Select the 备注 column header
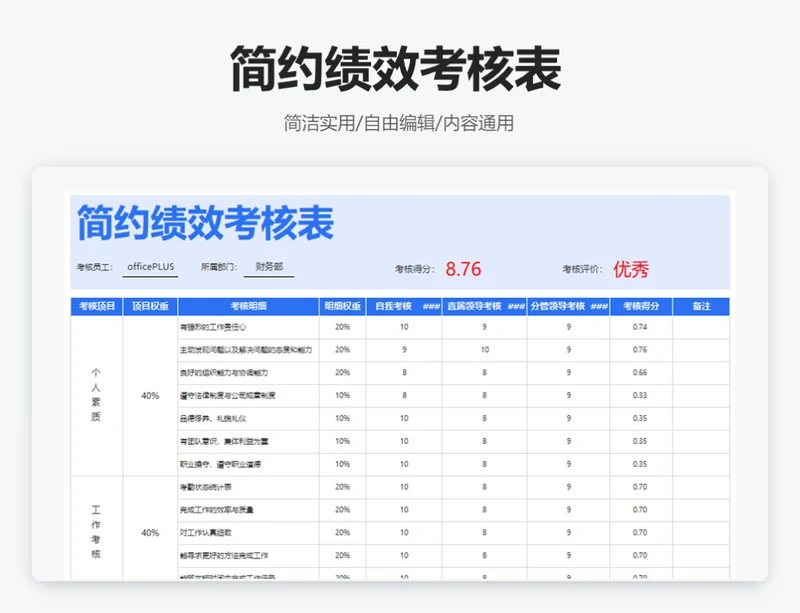 (700, 306)
